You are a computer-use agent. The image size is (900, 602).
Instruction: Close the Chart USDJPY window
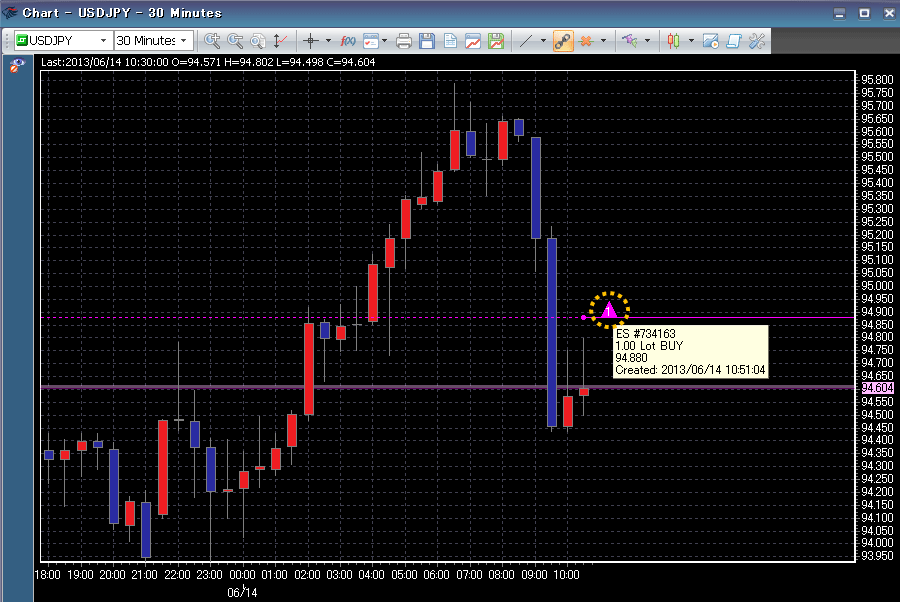889,13
